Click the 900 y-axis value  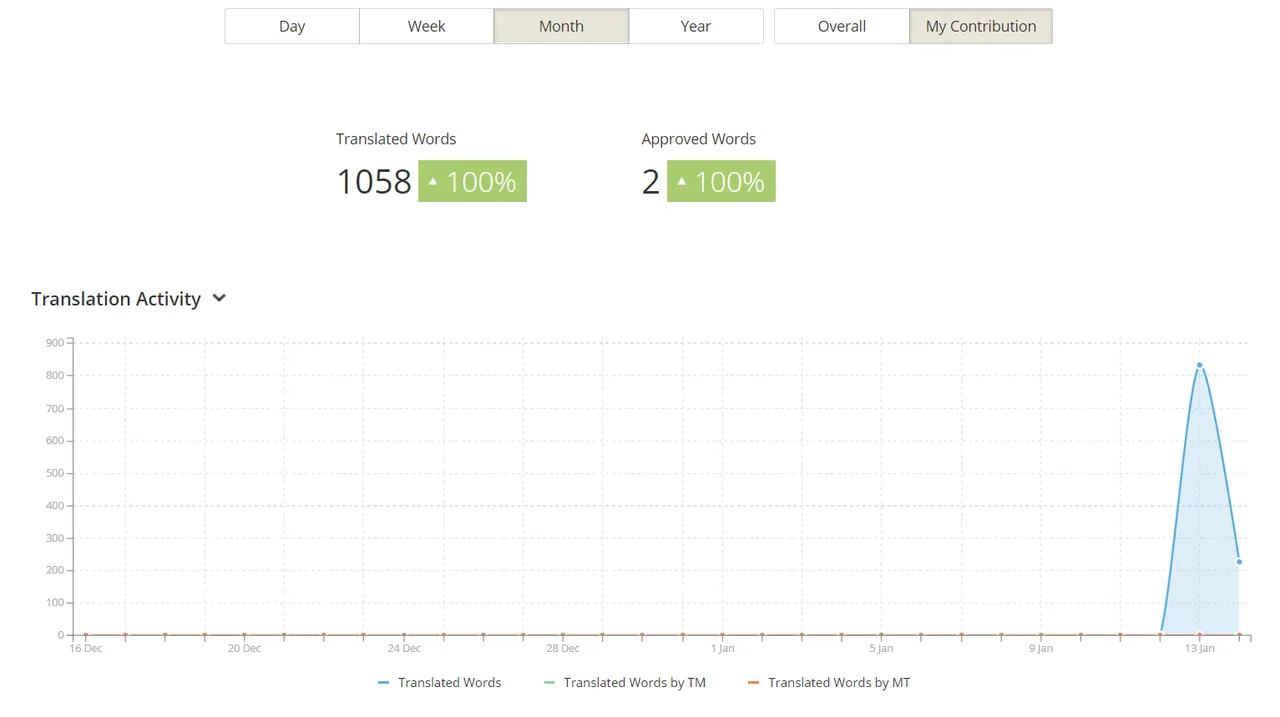click(x=54, y=343)
